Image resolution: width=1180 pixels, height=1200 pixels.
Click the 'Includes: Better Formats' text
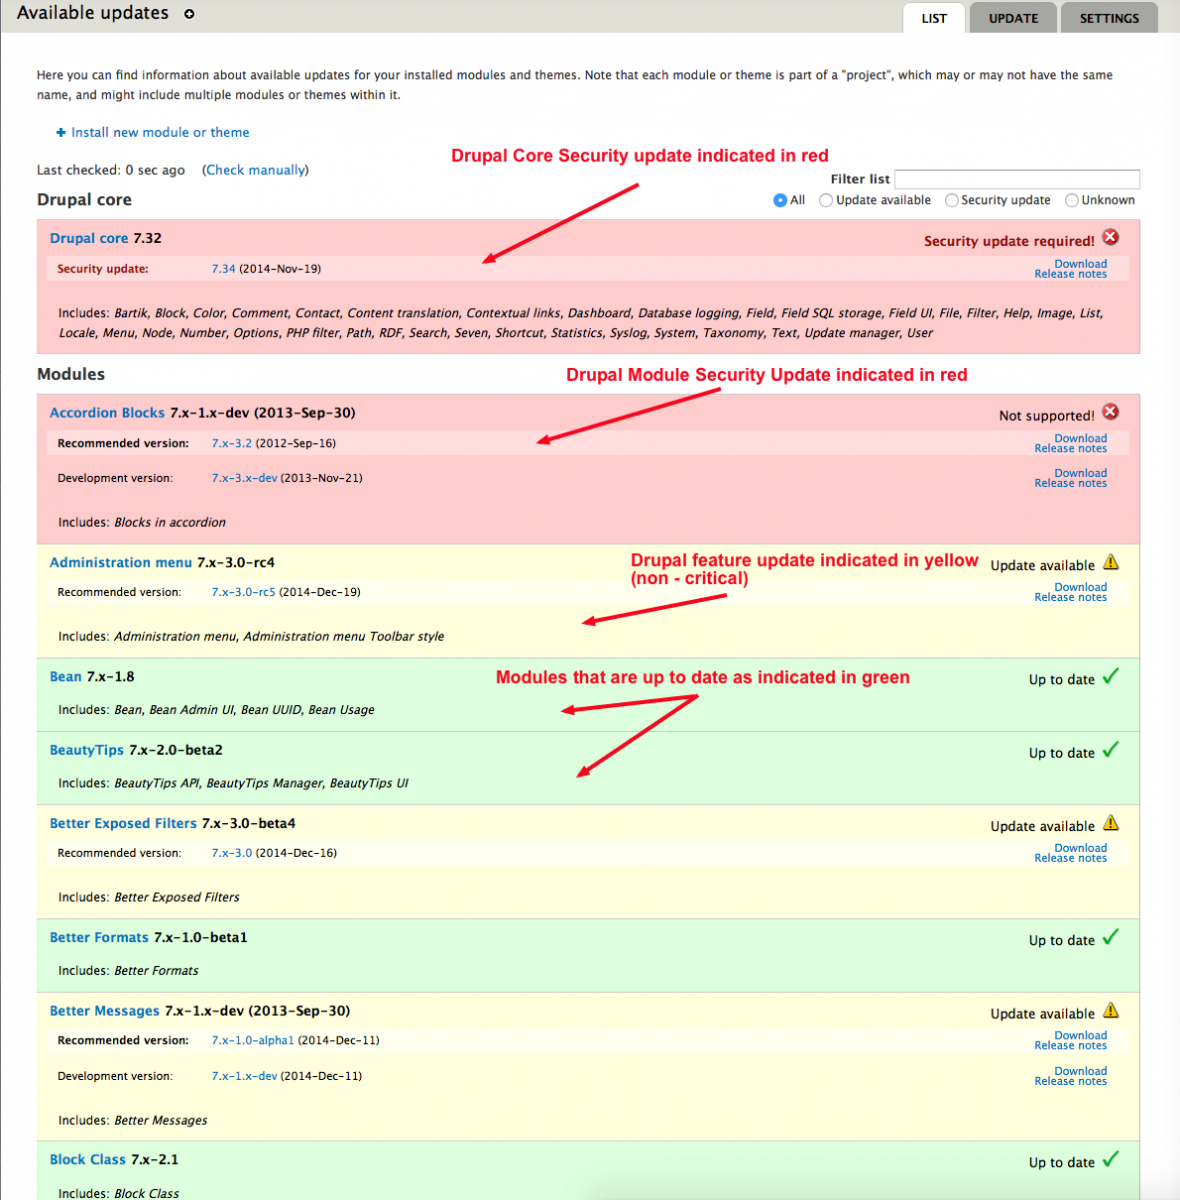pos(128,971)
